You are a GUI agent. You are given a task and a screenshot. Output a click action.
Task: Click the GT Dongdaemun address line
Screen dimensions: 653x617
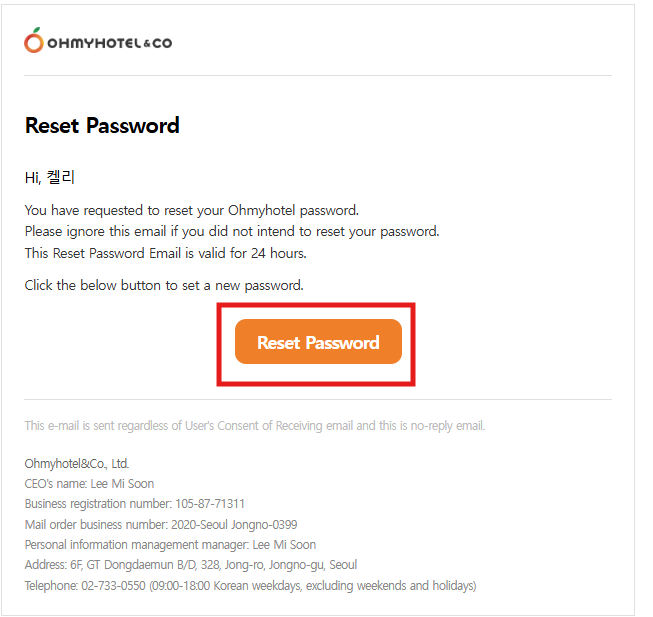(x=190, y=565)
